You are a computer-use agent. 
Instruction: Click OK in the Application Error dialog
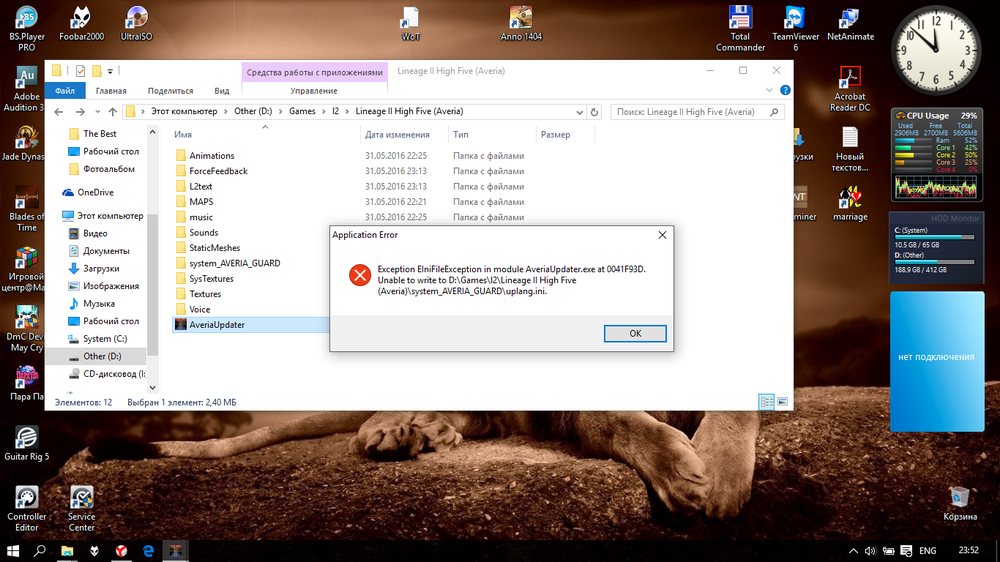pyautogui.click(x=635, y=334)
